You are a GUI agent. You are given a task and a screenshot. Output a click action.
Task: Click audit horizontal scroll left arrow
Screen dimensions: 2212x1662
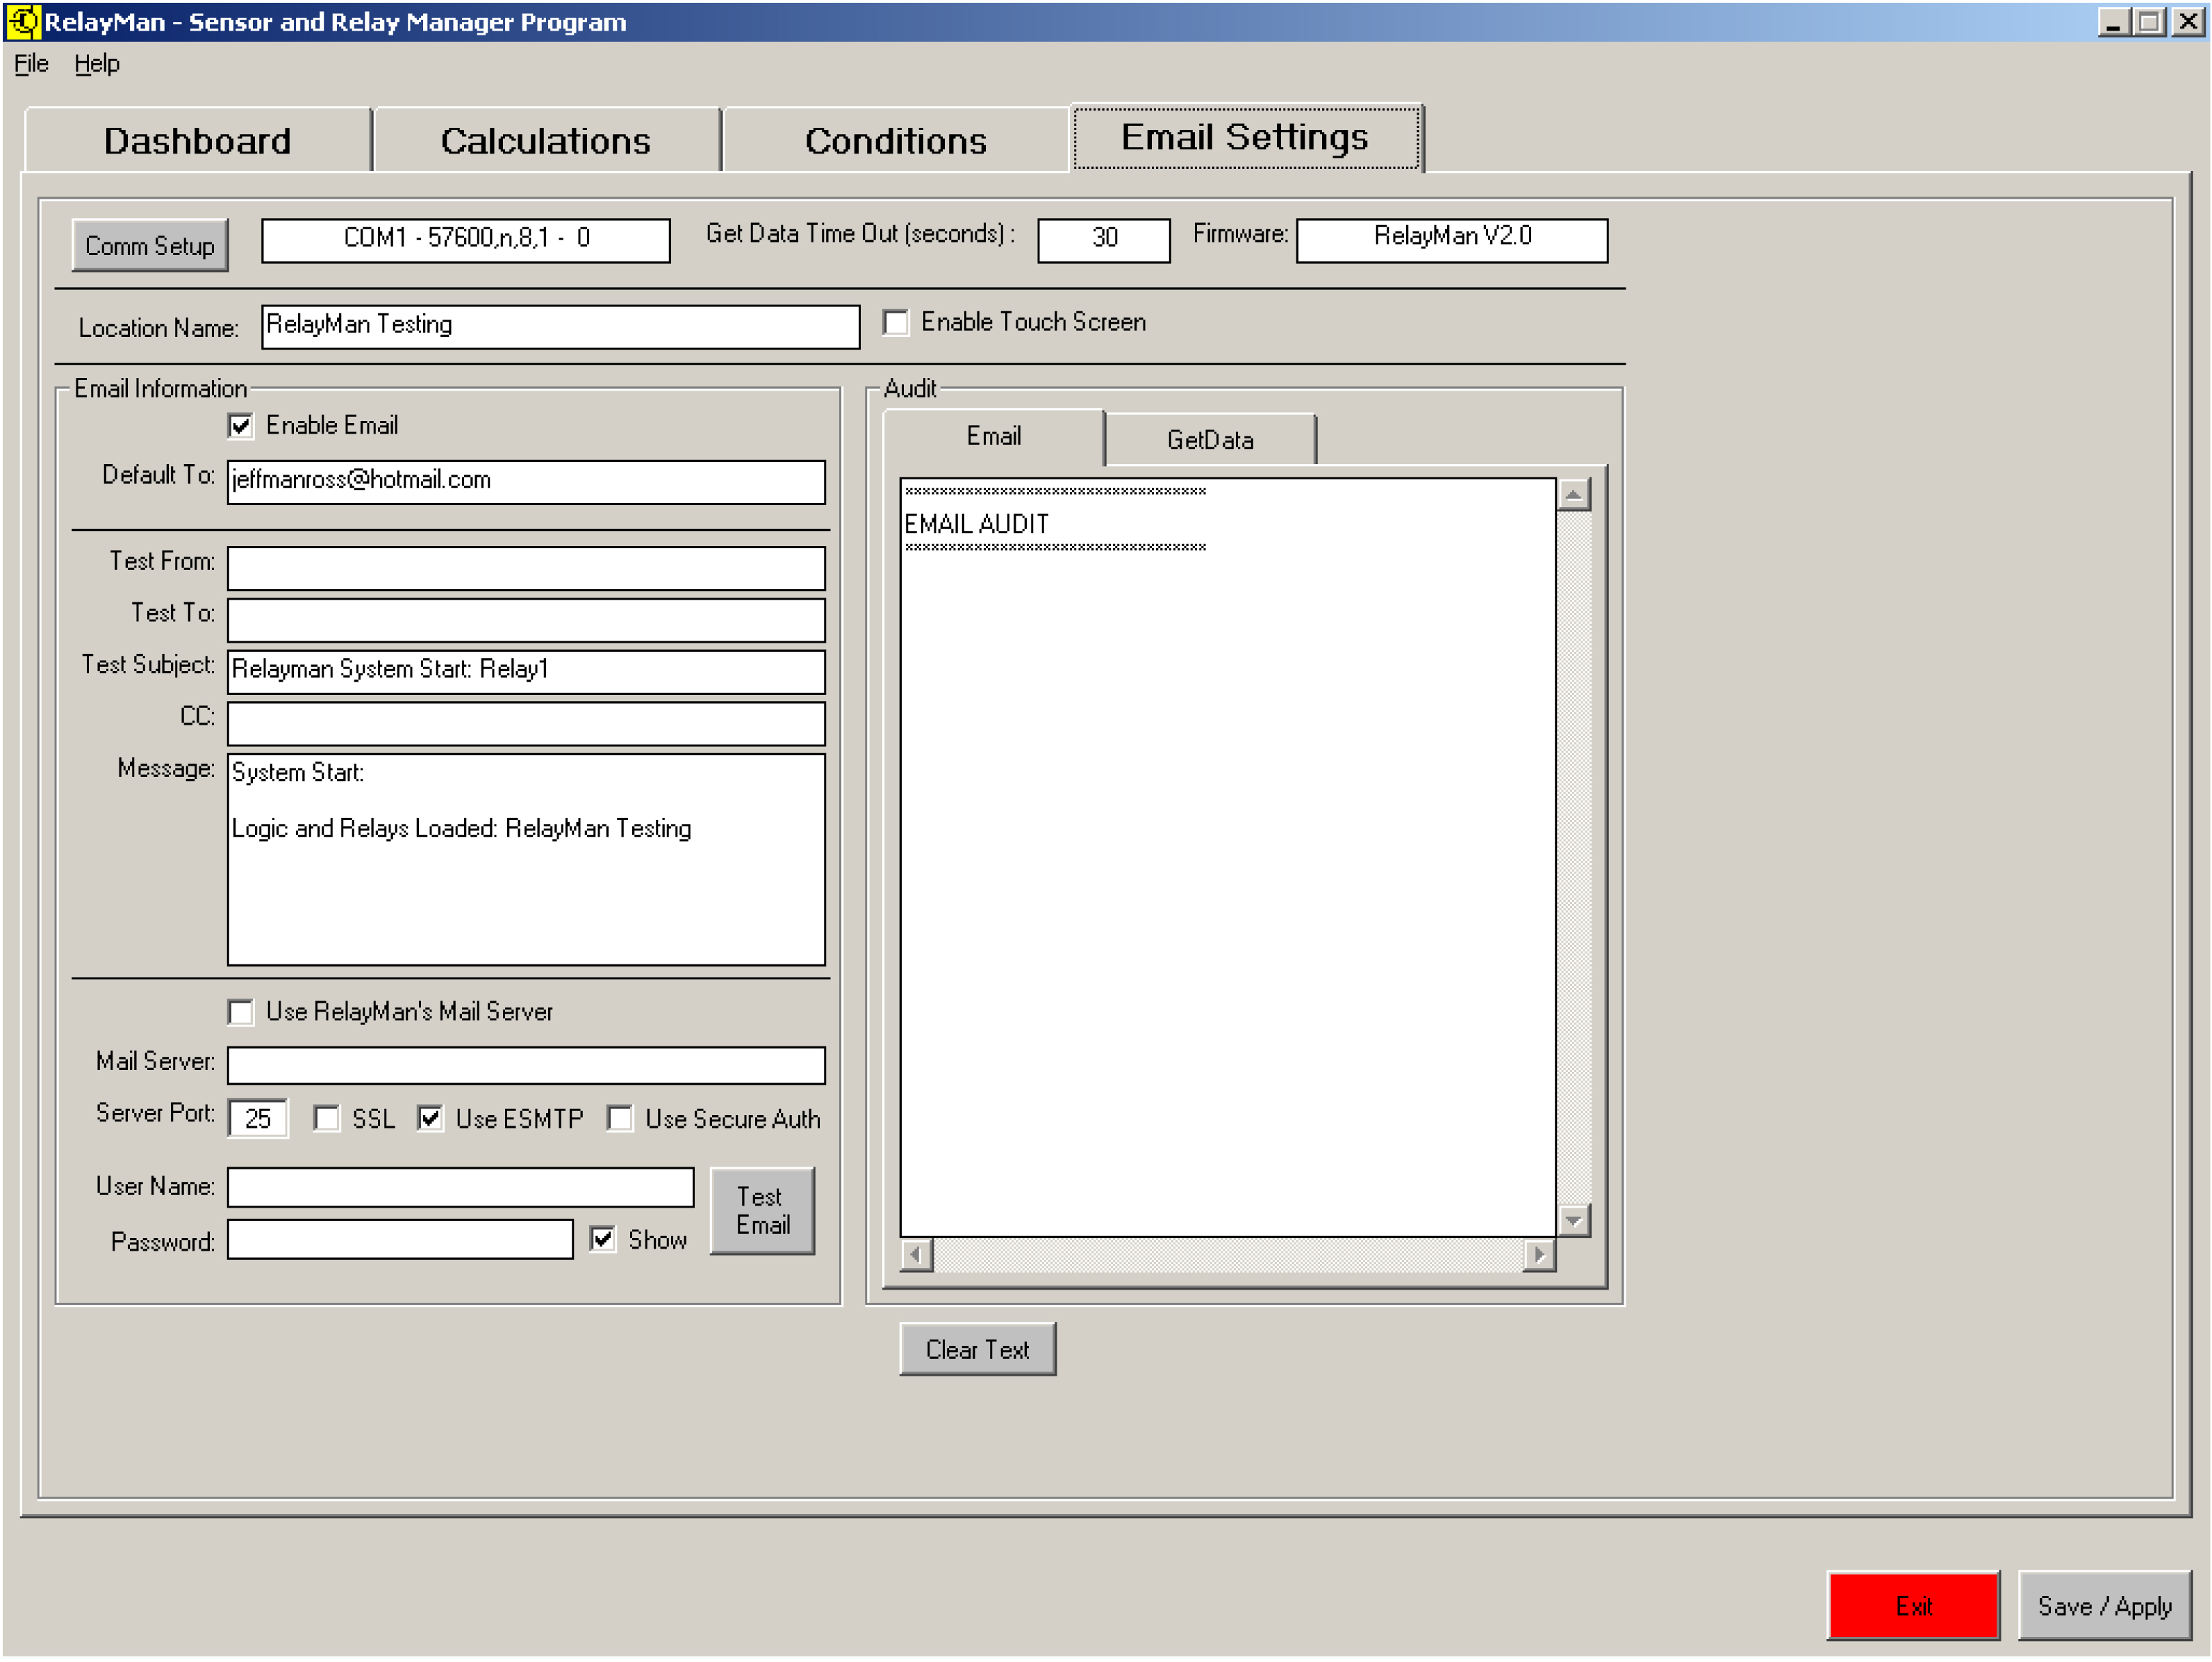pyautogui.click(x=916, y=1255)
